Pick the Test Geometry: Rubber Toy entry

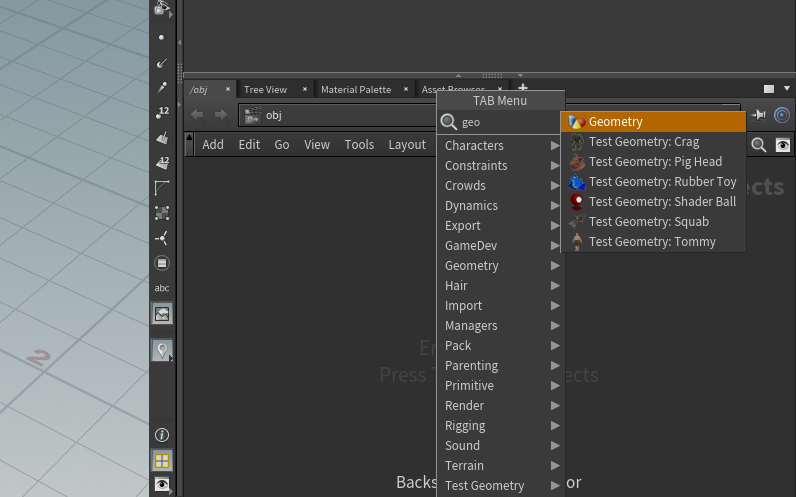661,182
